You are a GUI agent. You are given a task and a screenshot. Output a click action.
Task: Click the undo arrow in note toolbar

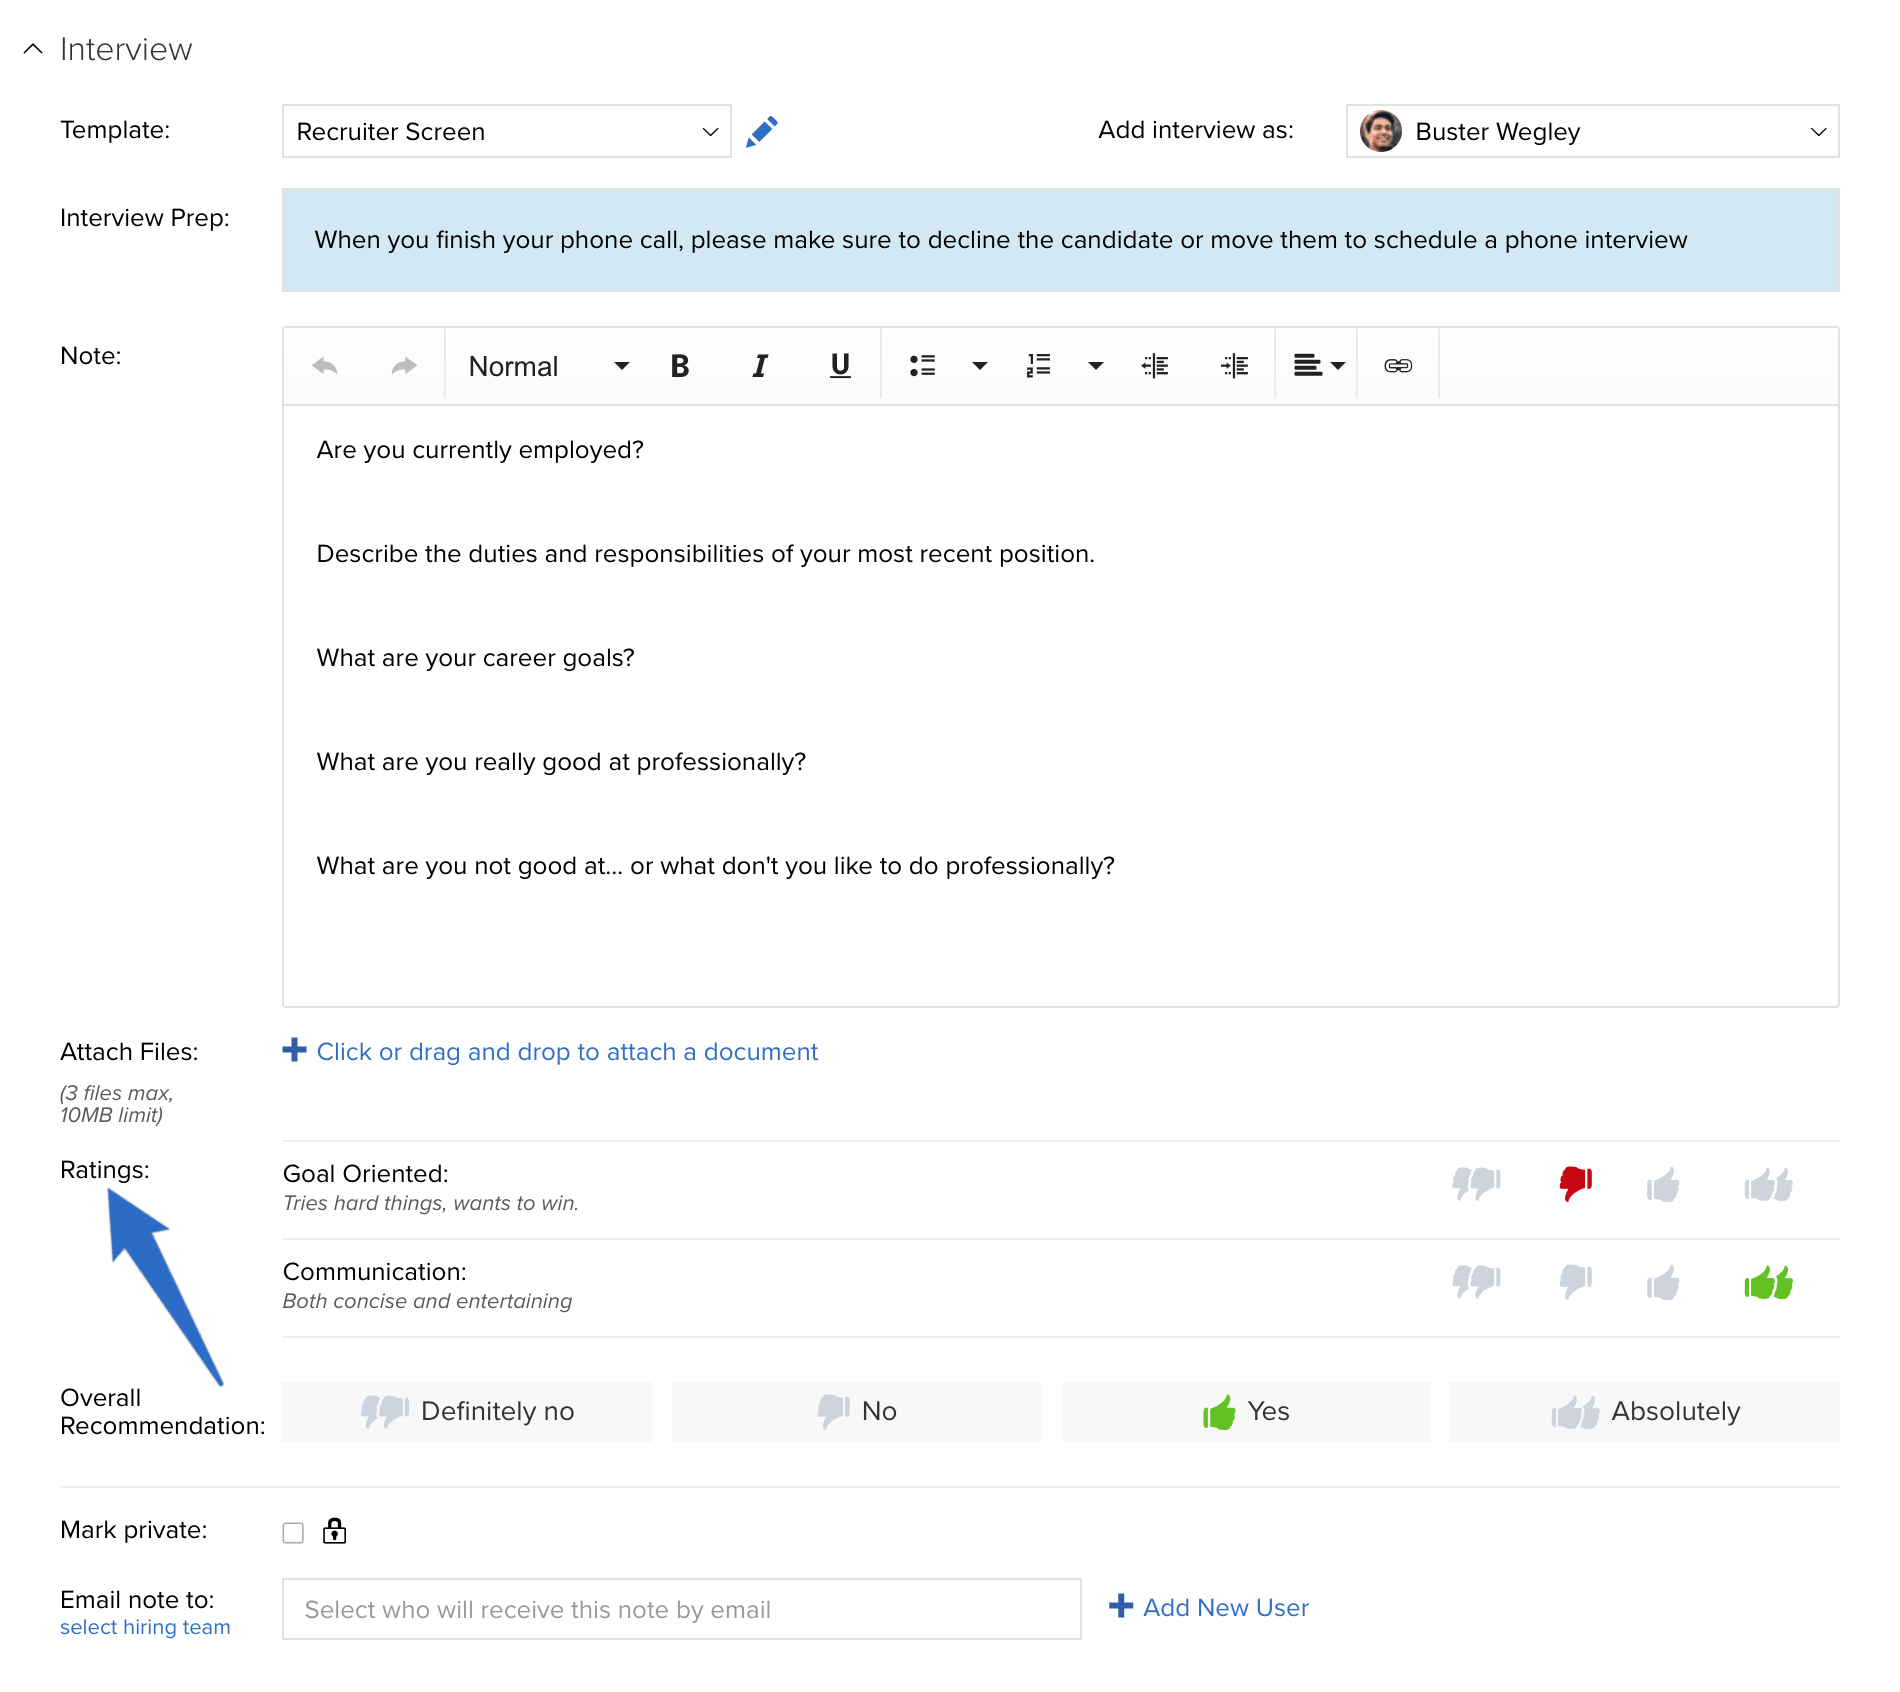pyautogui.click(x=325, y=366)
